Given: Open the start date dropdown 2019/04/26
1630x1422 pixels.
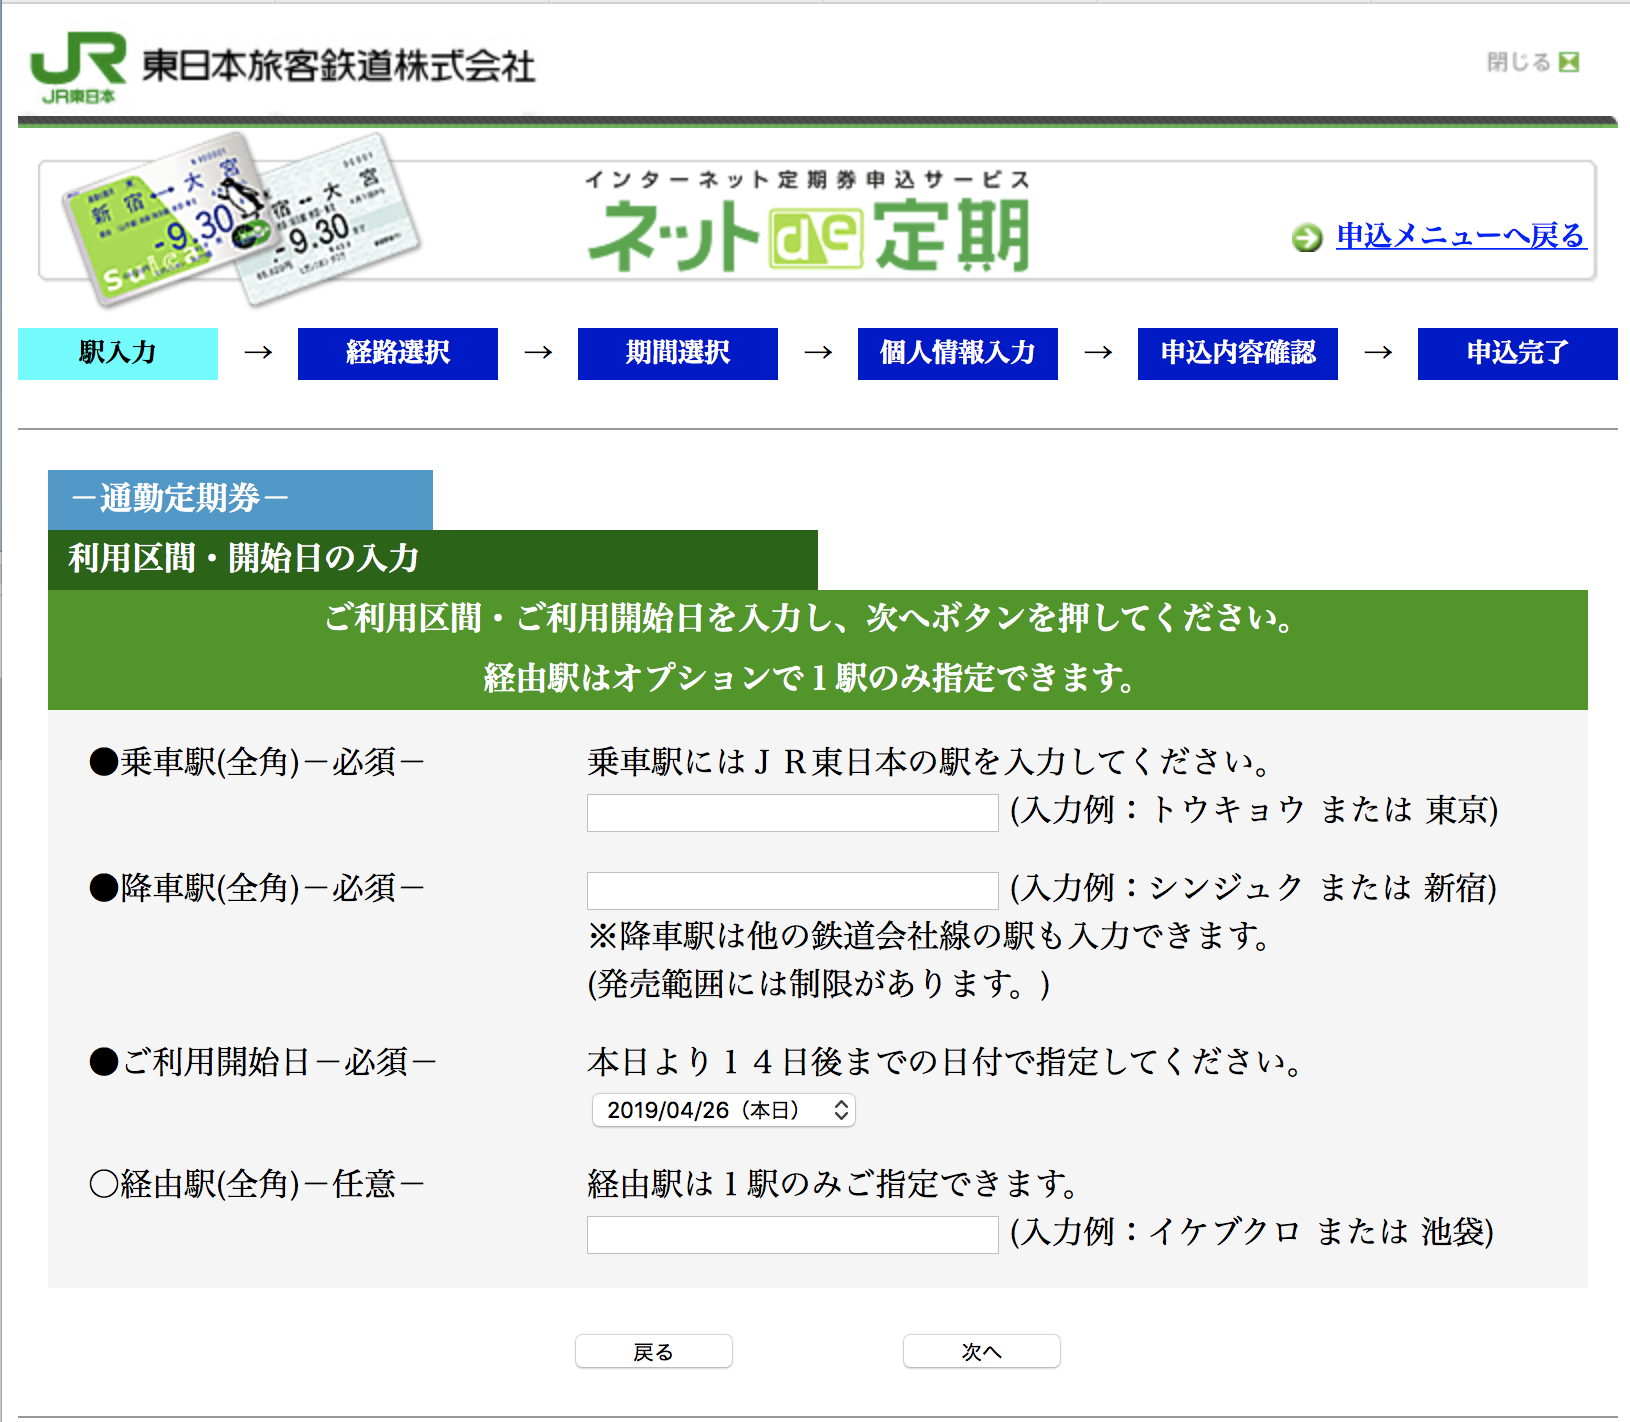Looking at the screenshot, I should pyautogui.click(x=724, y=1110).
